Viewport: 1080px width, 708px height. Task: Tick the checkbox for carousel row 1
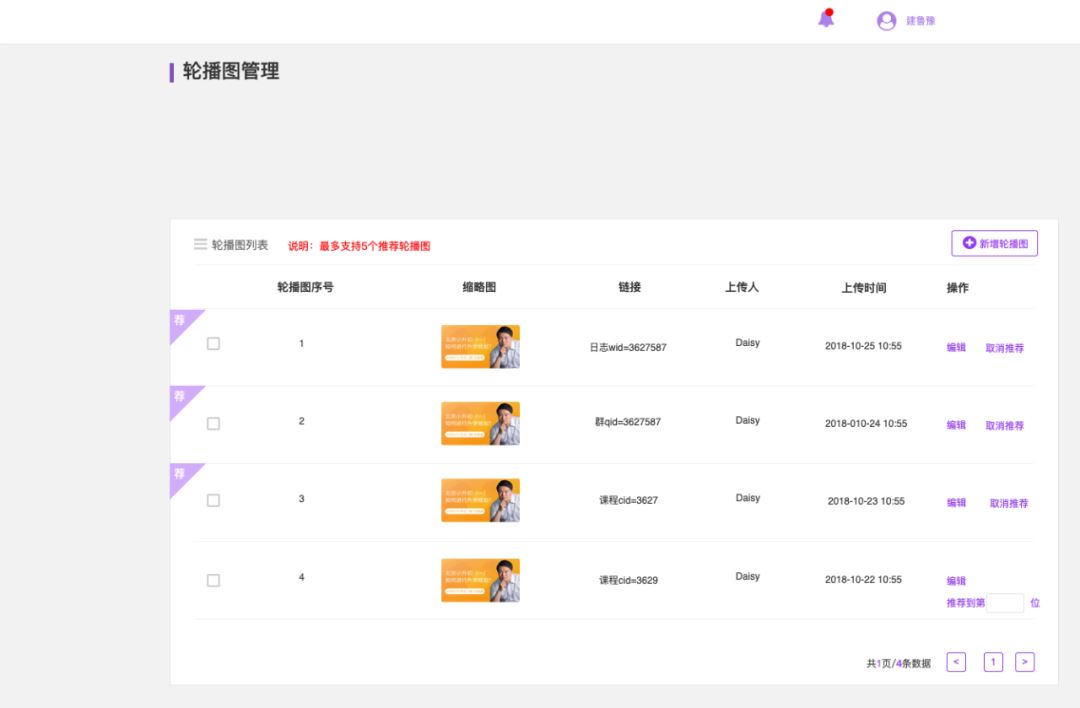213,344
